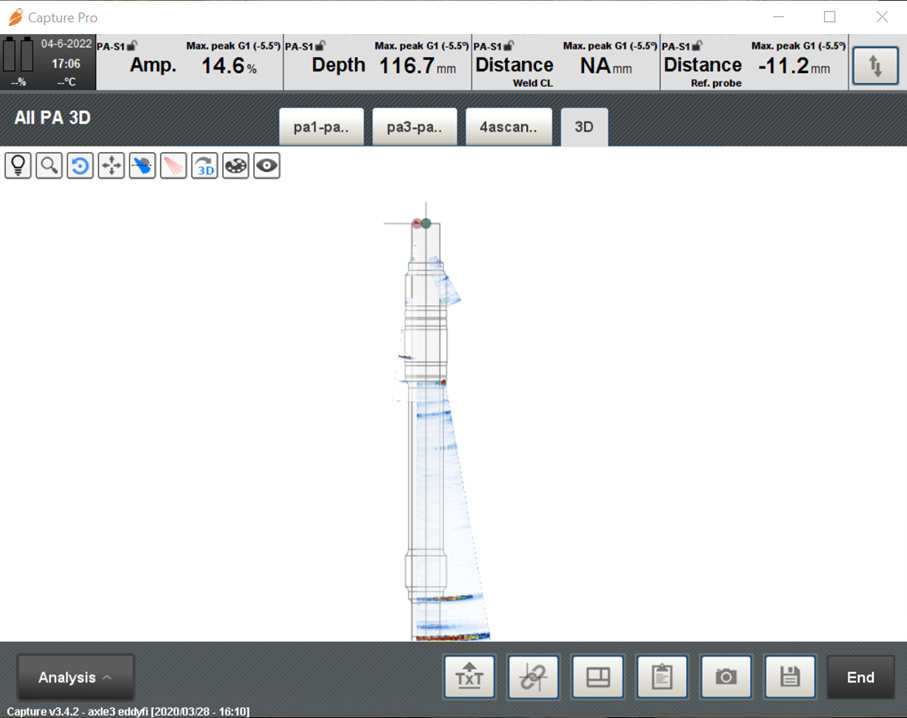
Task: Click the battery status indicator
Action: point(18,55)
